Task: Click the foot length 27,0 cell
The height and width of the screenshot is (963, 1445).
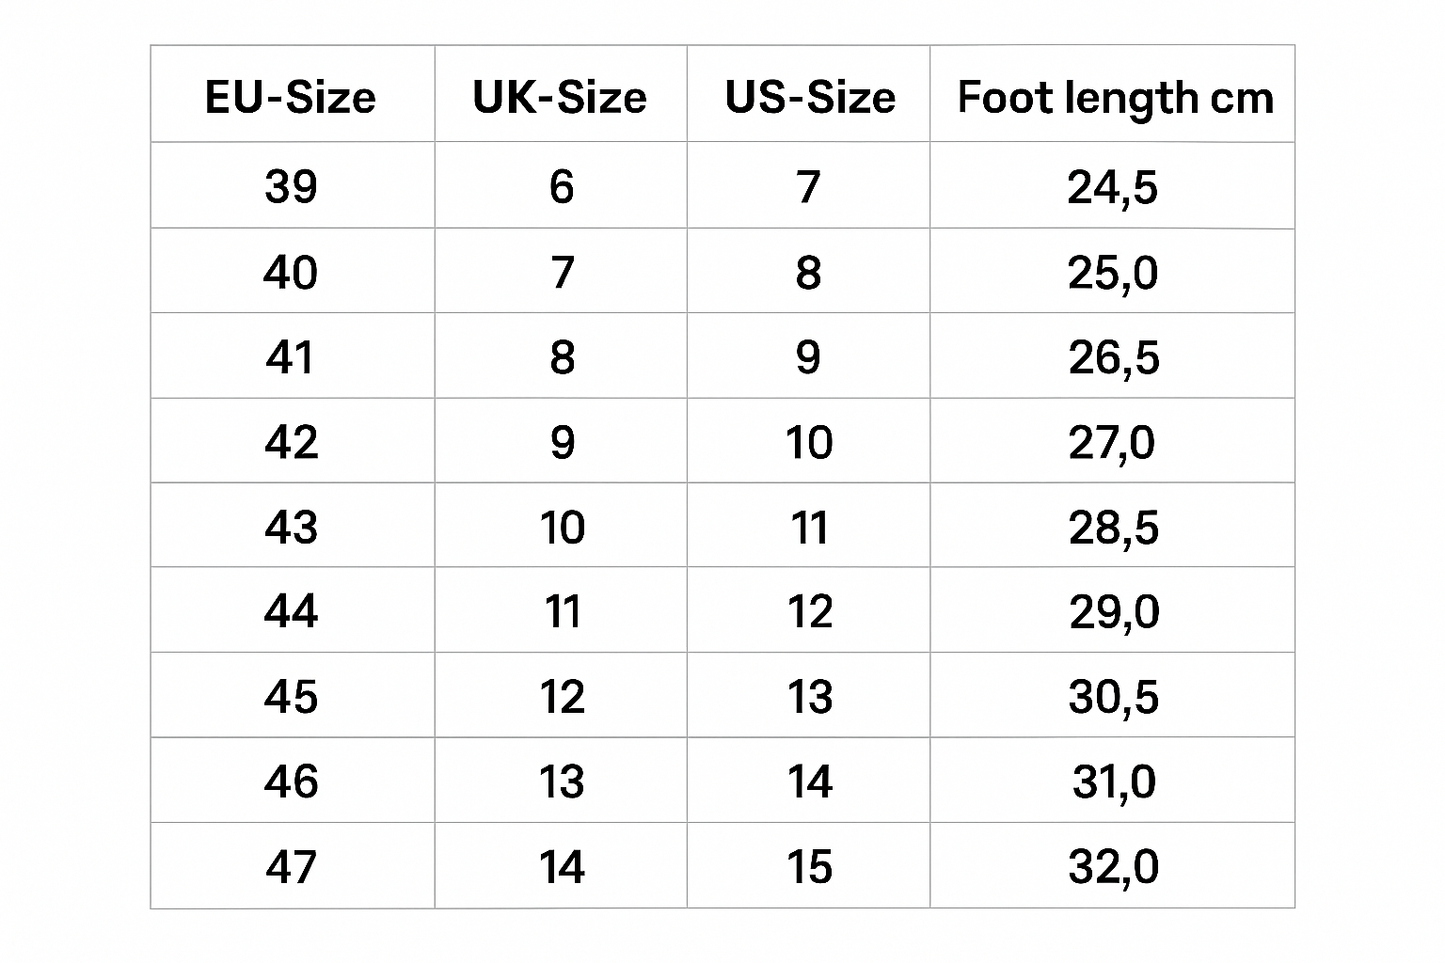Action: (x=1112, y=442)
